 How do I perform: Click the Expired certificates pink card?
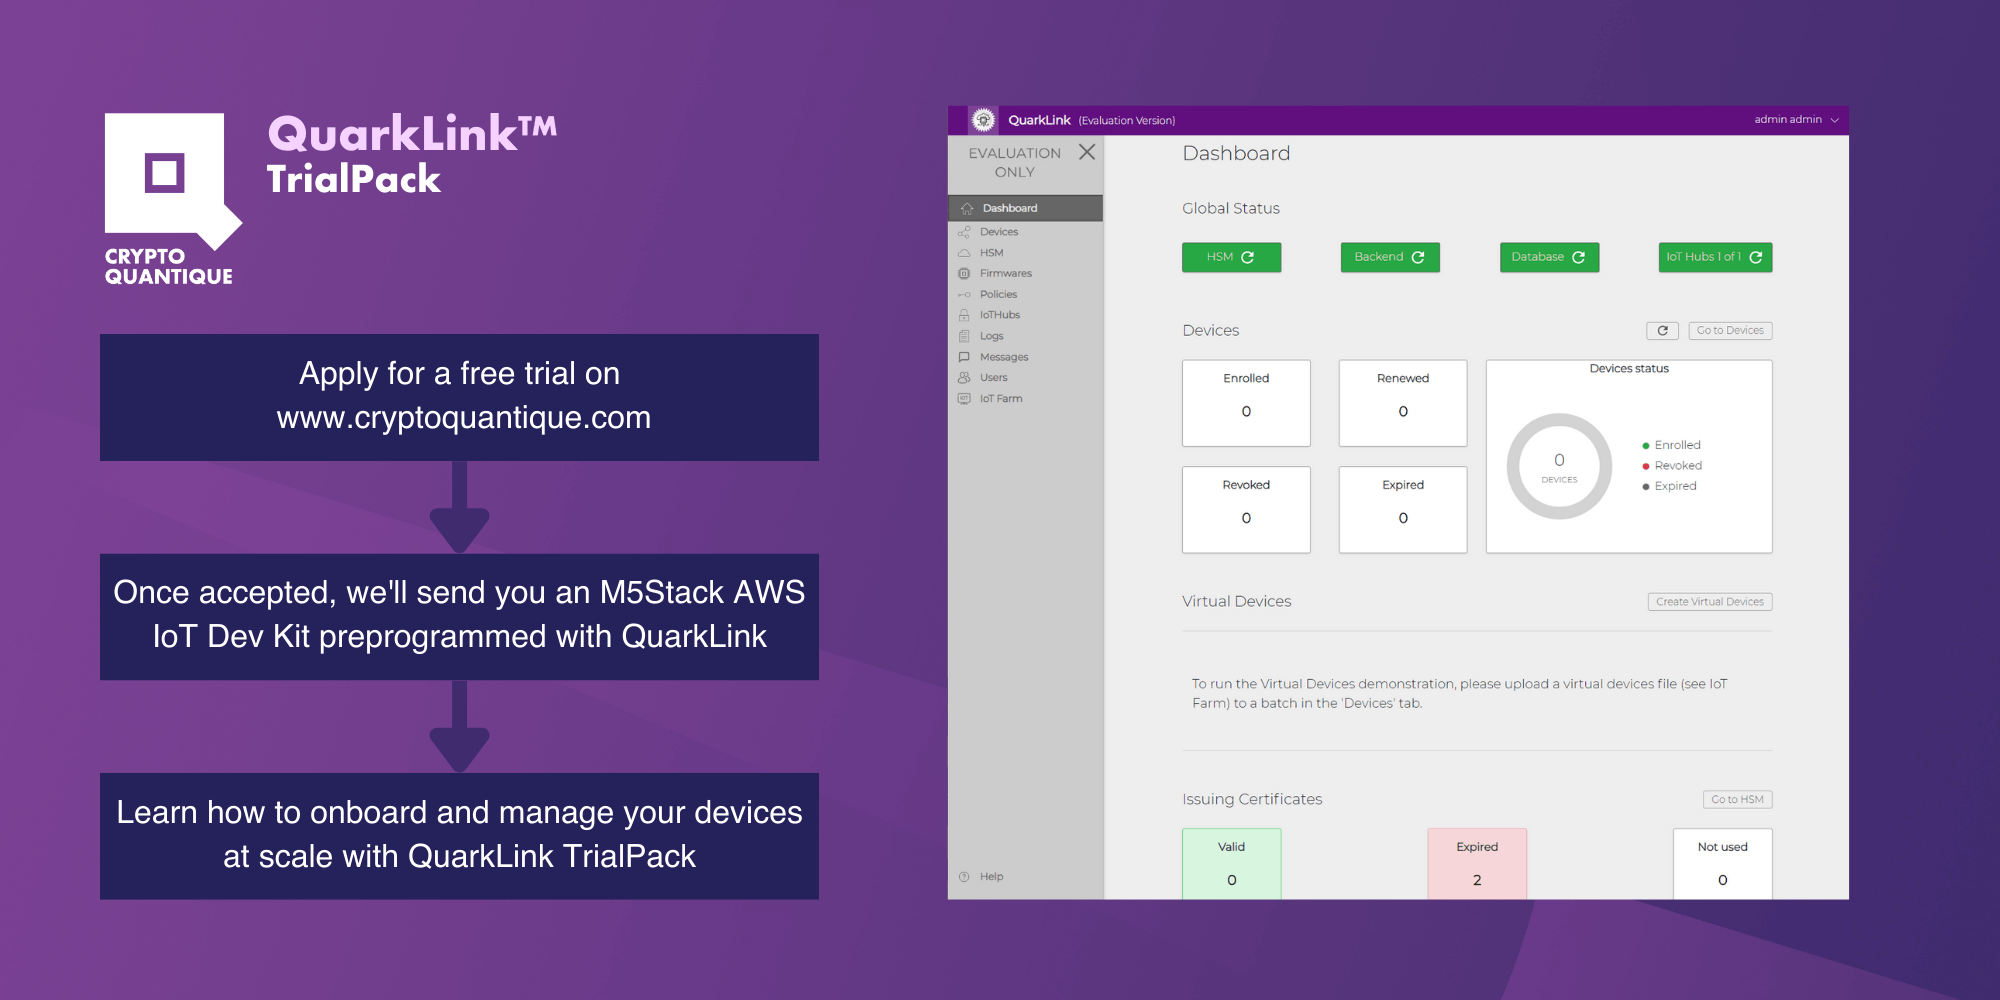[1477, 864]
